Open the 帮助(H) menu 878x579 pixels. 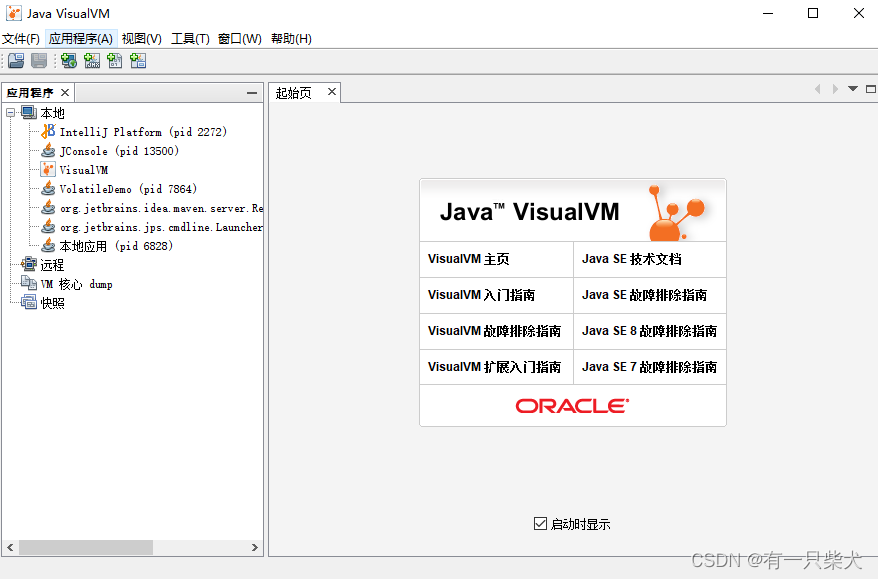click(x=291, y=39)
